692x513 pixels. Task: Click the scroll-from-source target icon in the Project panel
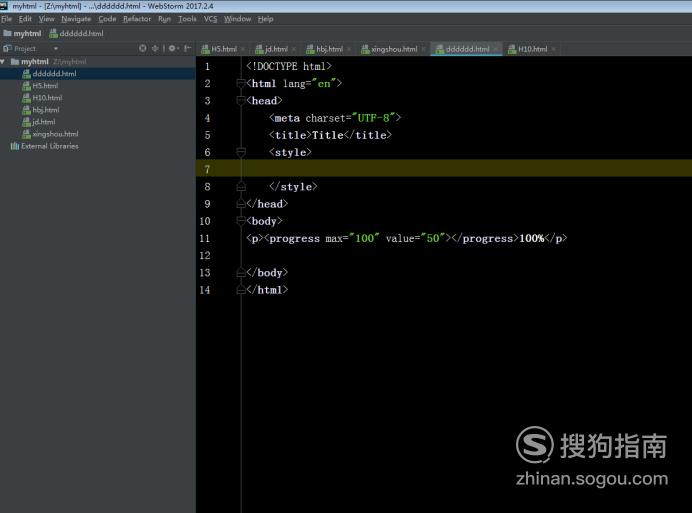tap(143, 49)
